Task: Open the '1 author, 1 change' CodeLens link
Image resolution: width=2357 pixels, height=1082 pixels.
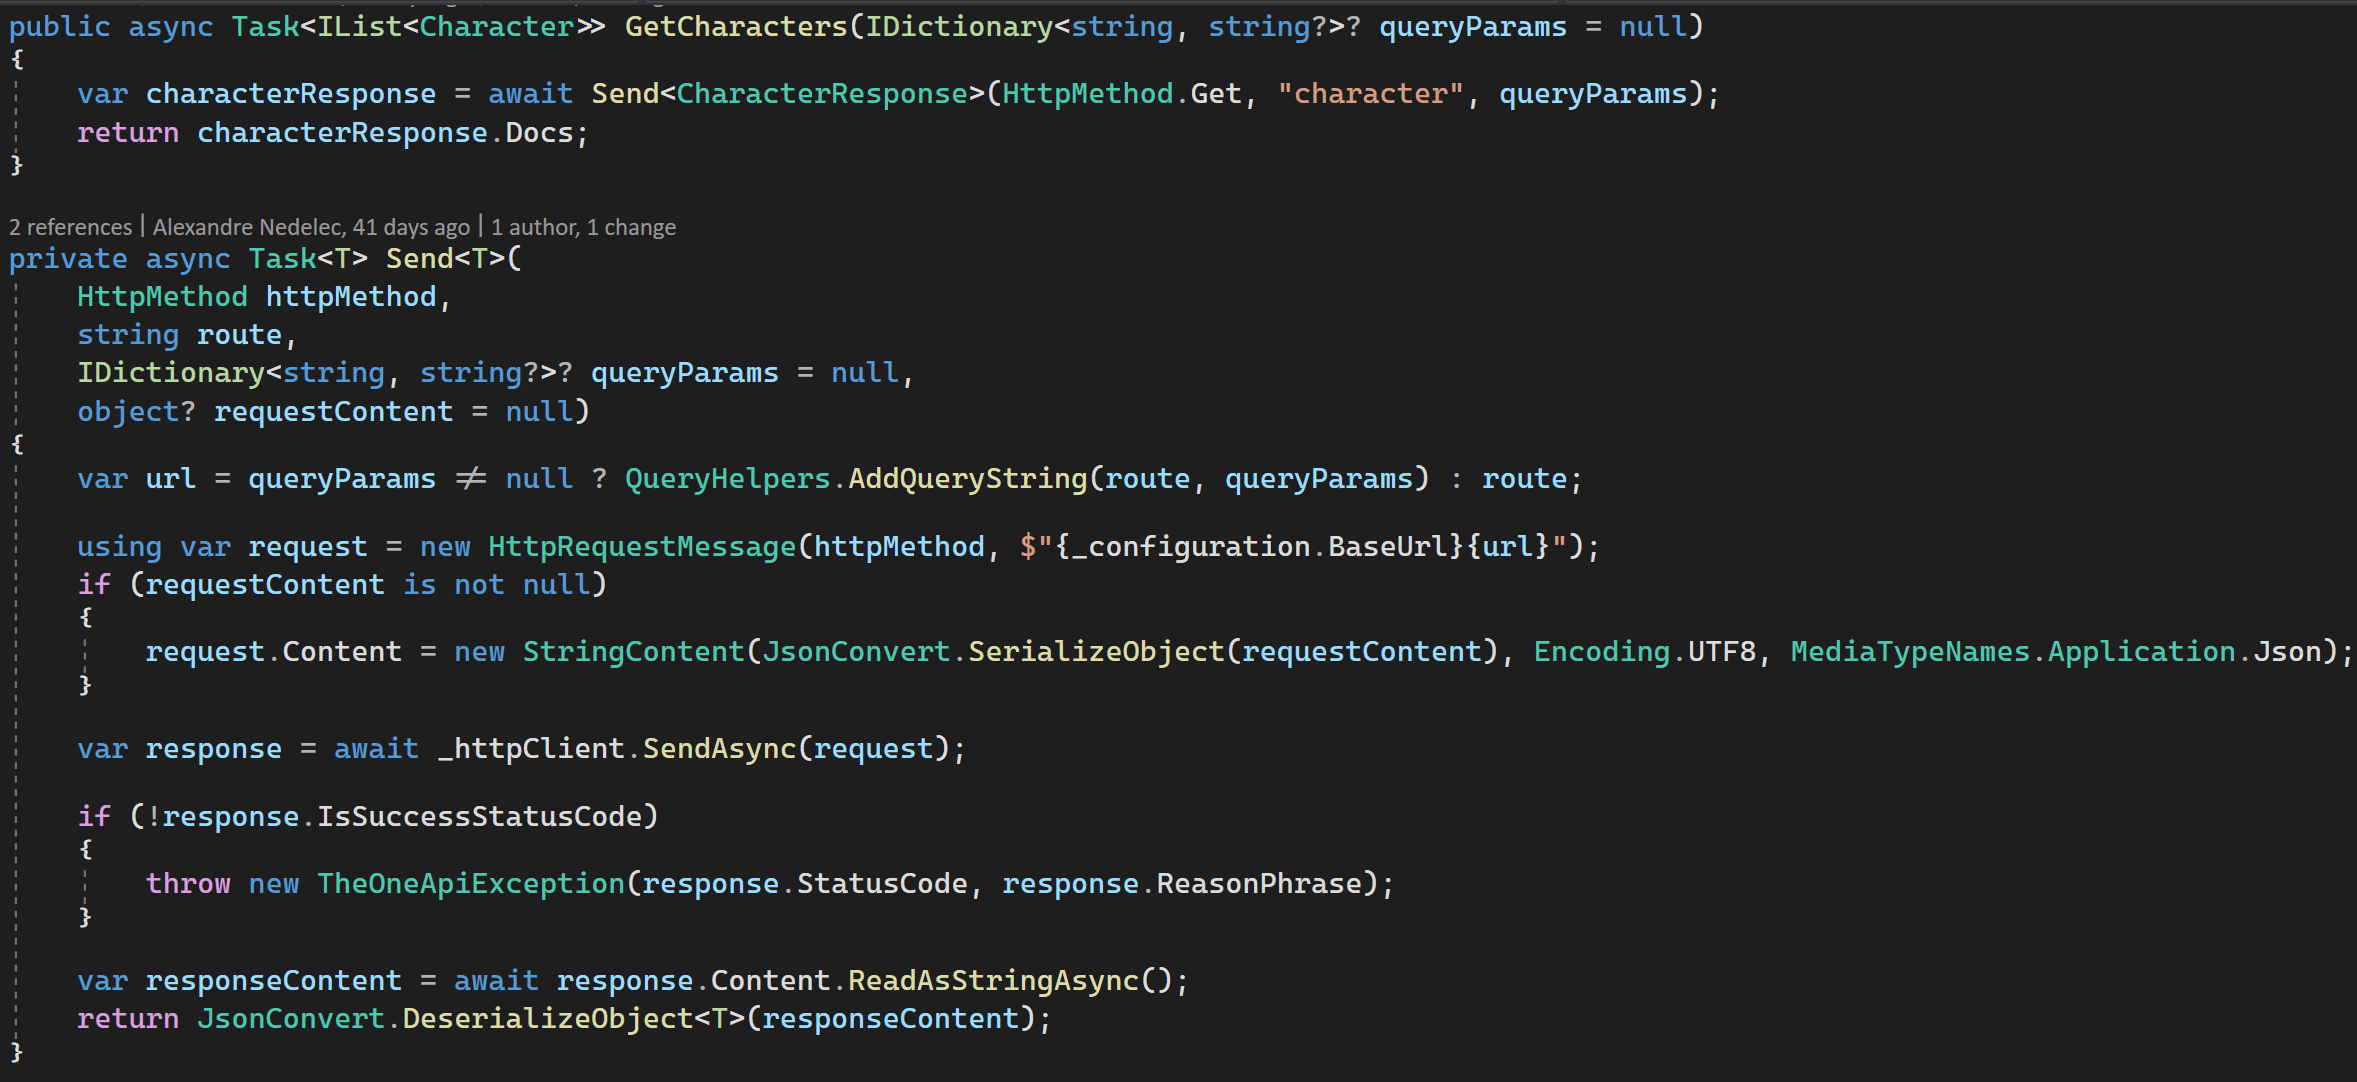Action: tap(585, 226)
